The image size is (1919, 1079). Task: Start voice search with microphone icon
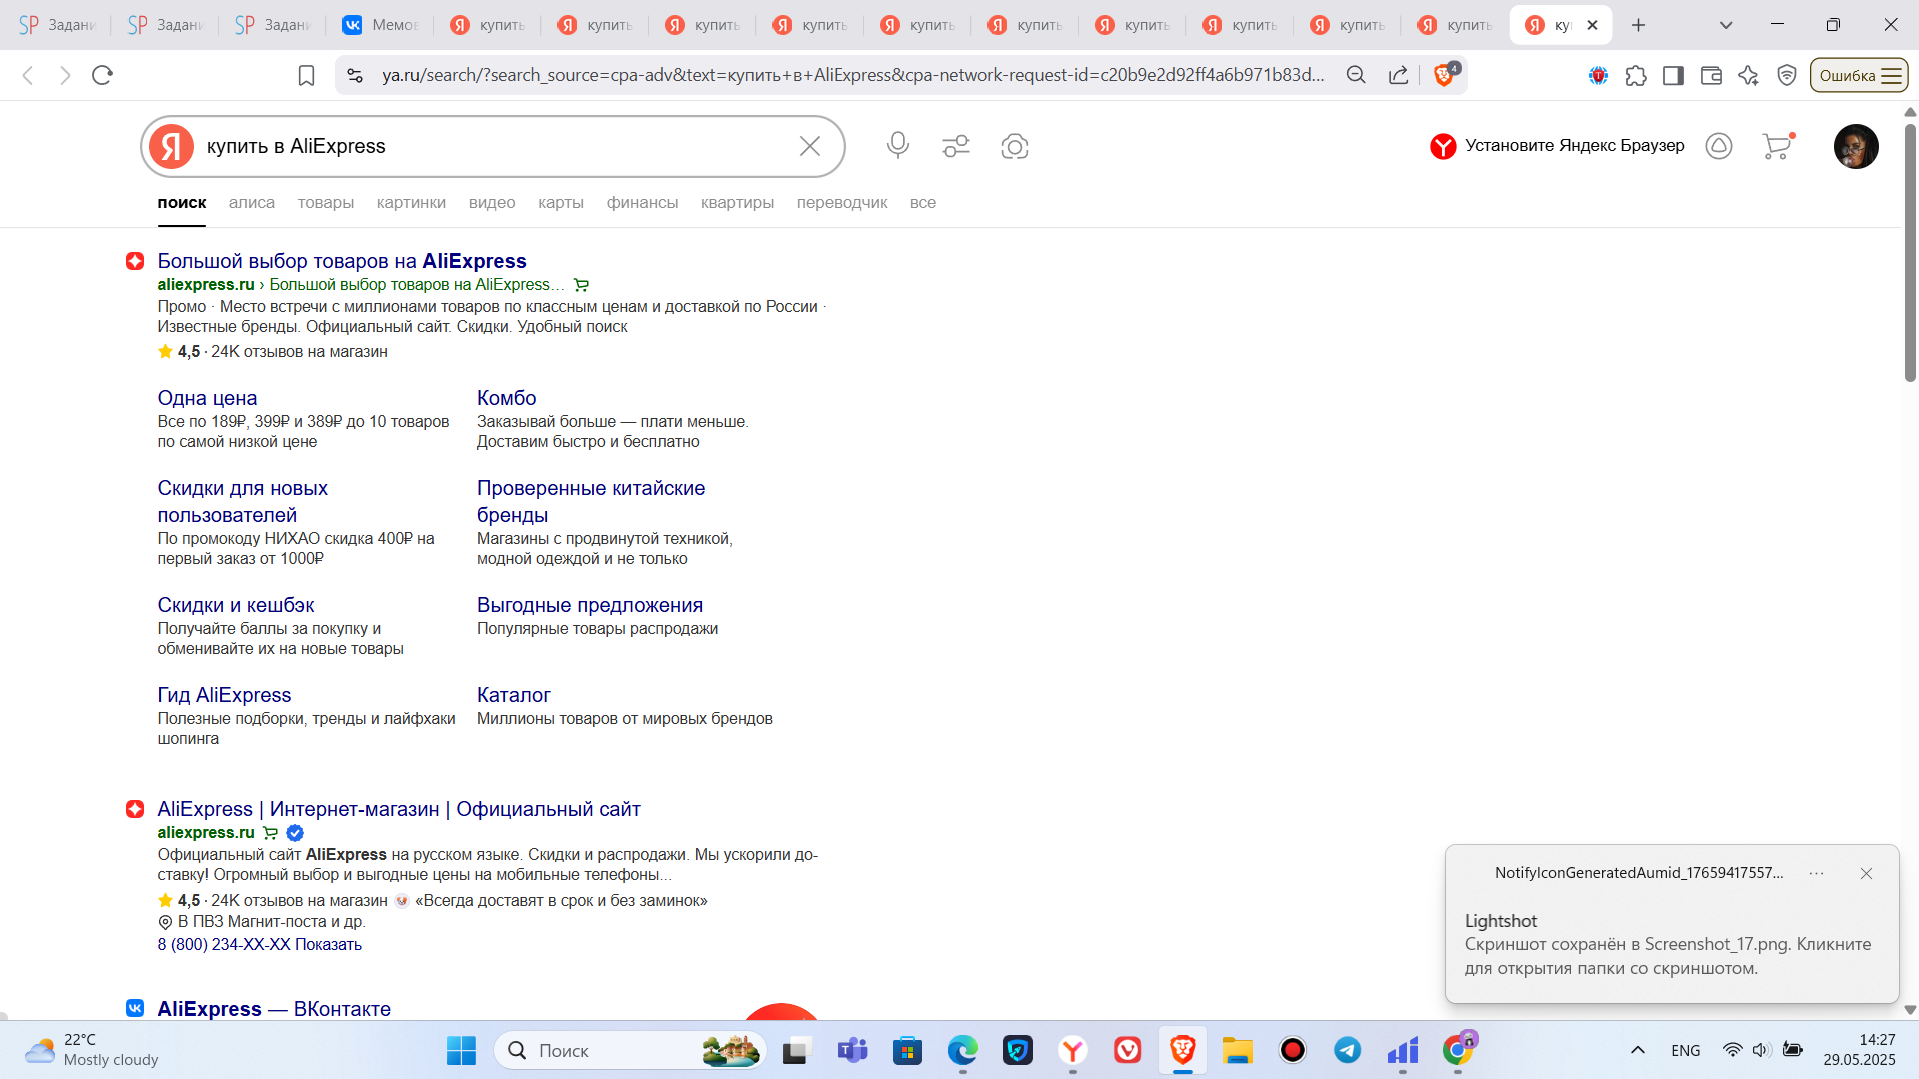pyautogui.click(x=898, y=146)
